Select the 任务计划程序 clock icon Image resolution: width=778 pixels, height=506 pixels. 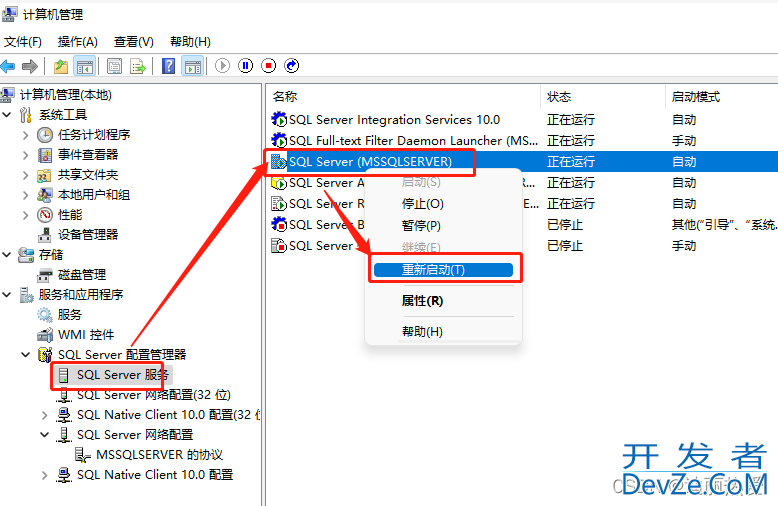pyautogui.click(x=45, y=135)
